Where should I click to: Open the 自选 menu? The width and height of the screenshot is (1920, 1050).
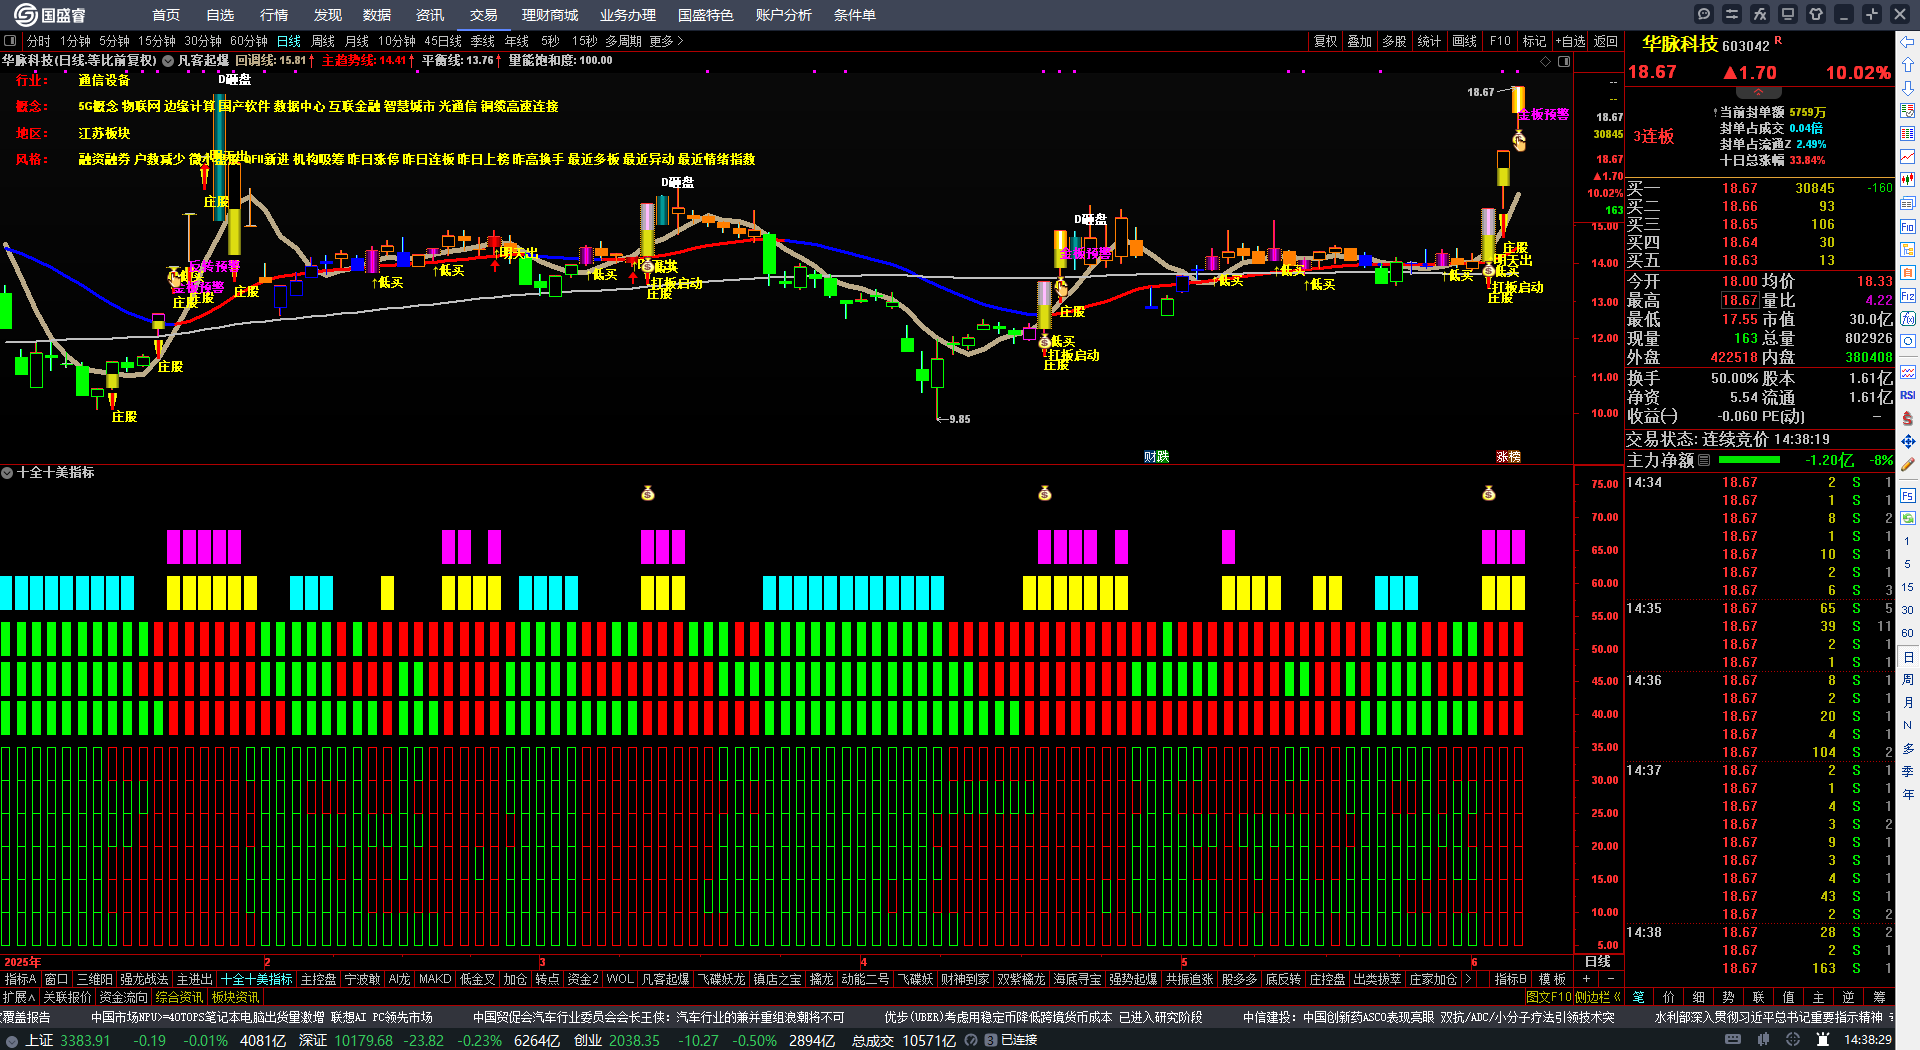[220, 15]
